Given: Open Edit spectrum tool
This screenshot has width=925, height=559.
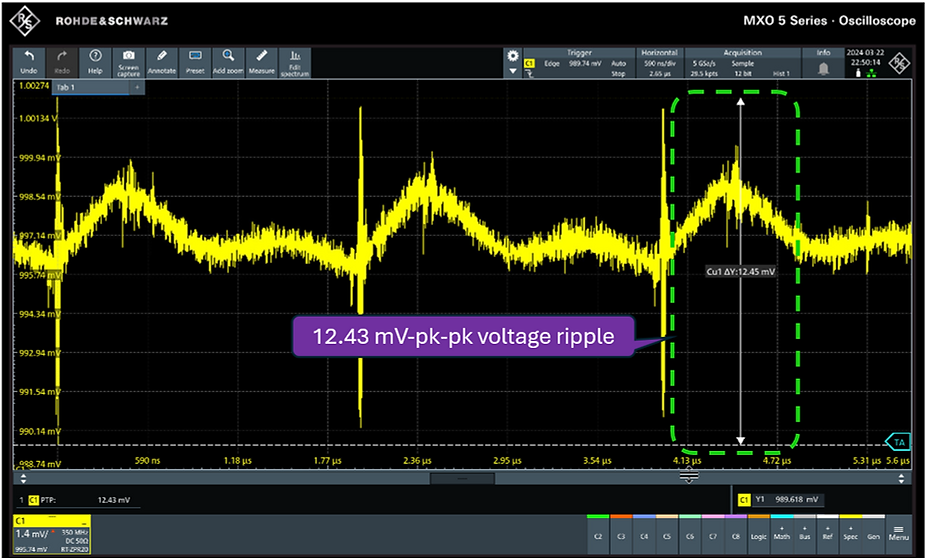Looking at the screenshot, I should 295,63.
